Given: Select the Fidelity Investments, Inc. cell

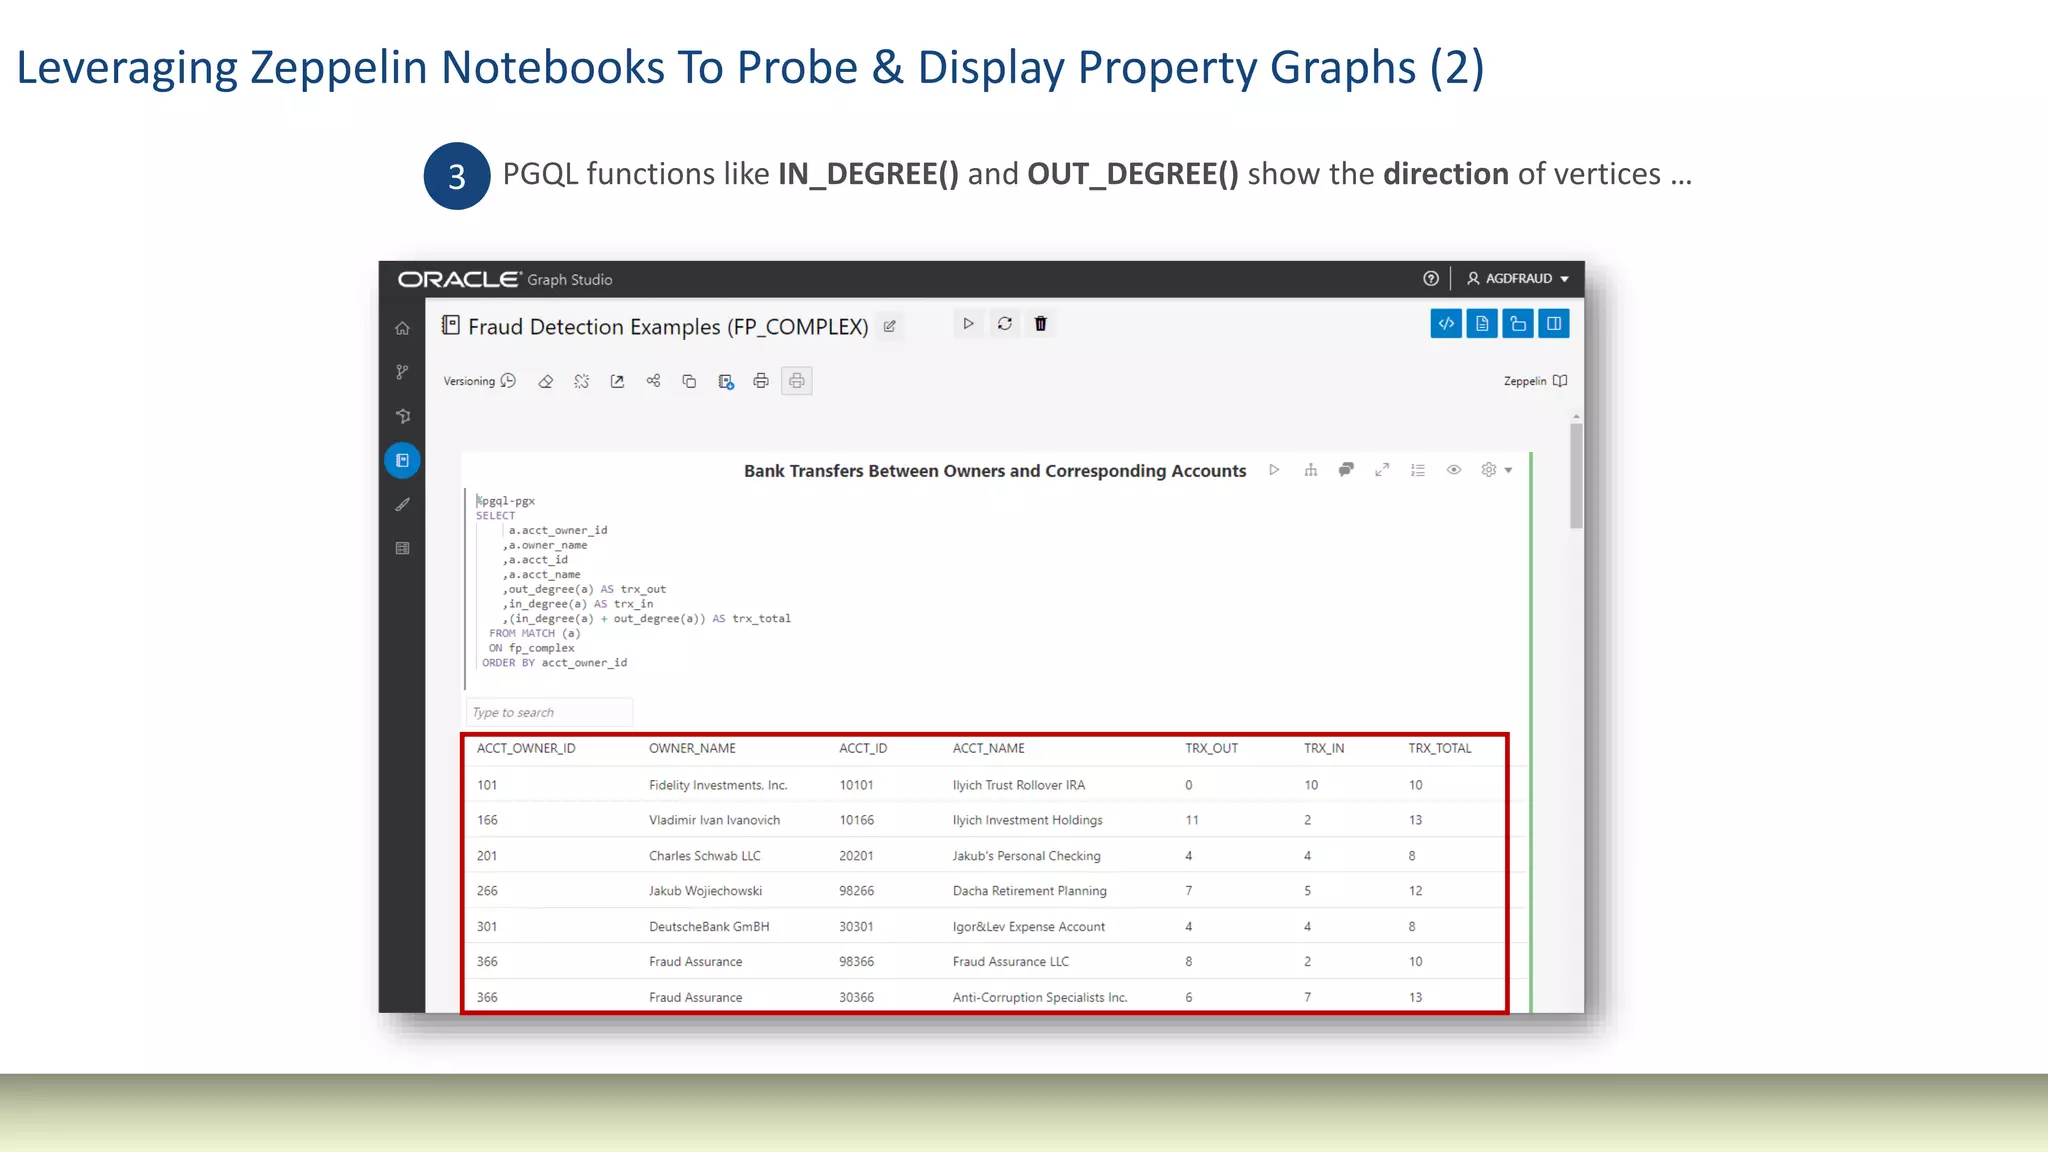Looking at the screenshot, I should click(718, 785).
